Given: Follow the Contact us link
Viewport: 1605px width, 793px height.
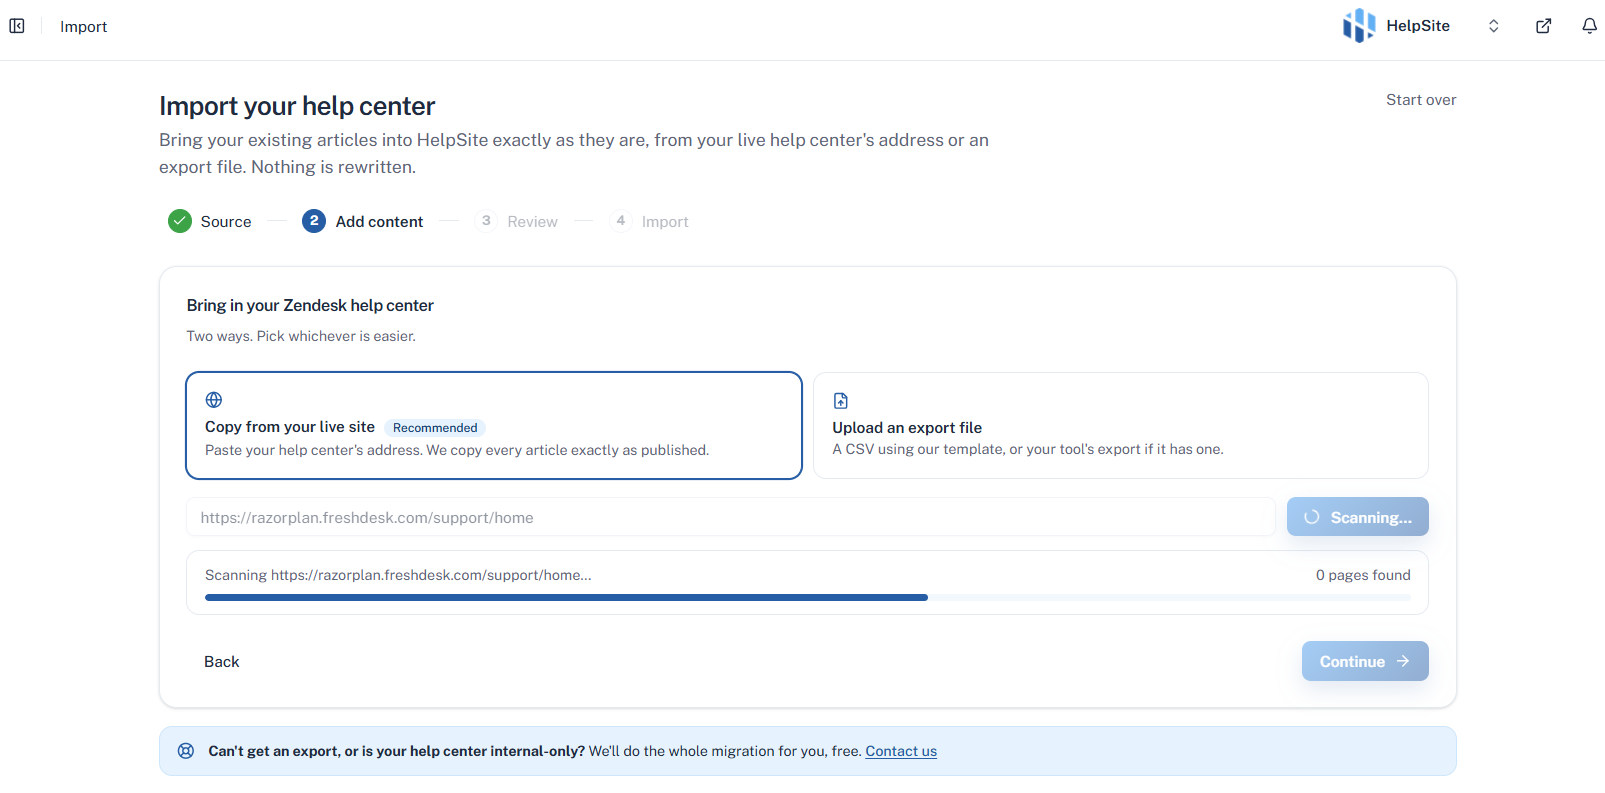Looking at the screenshot, I should point(901,751).
